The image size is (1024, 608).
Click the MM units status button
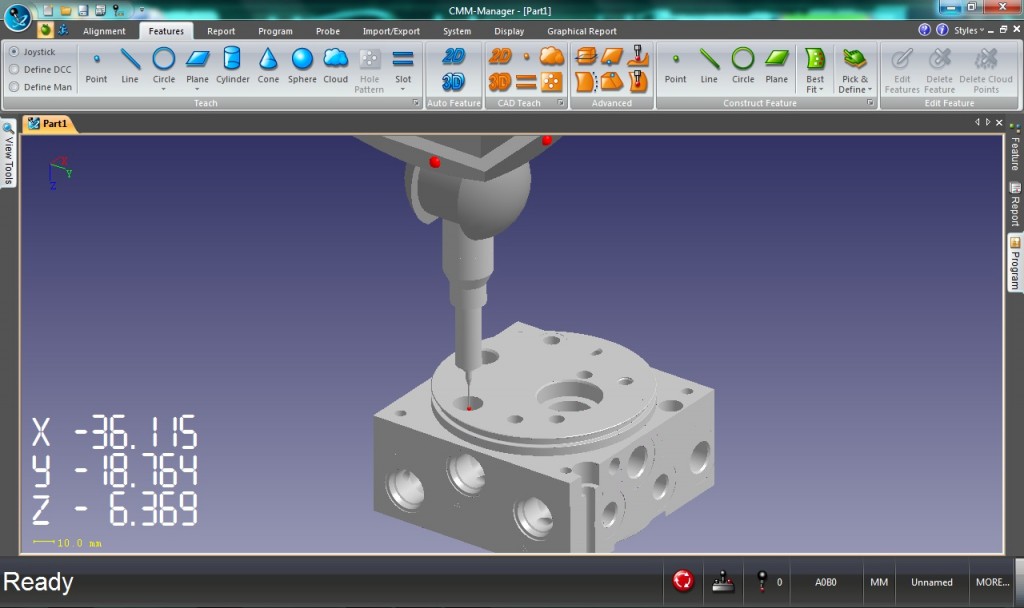pos(878,582)
